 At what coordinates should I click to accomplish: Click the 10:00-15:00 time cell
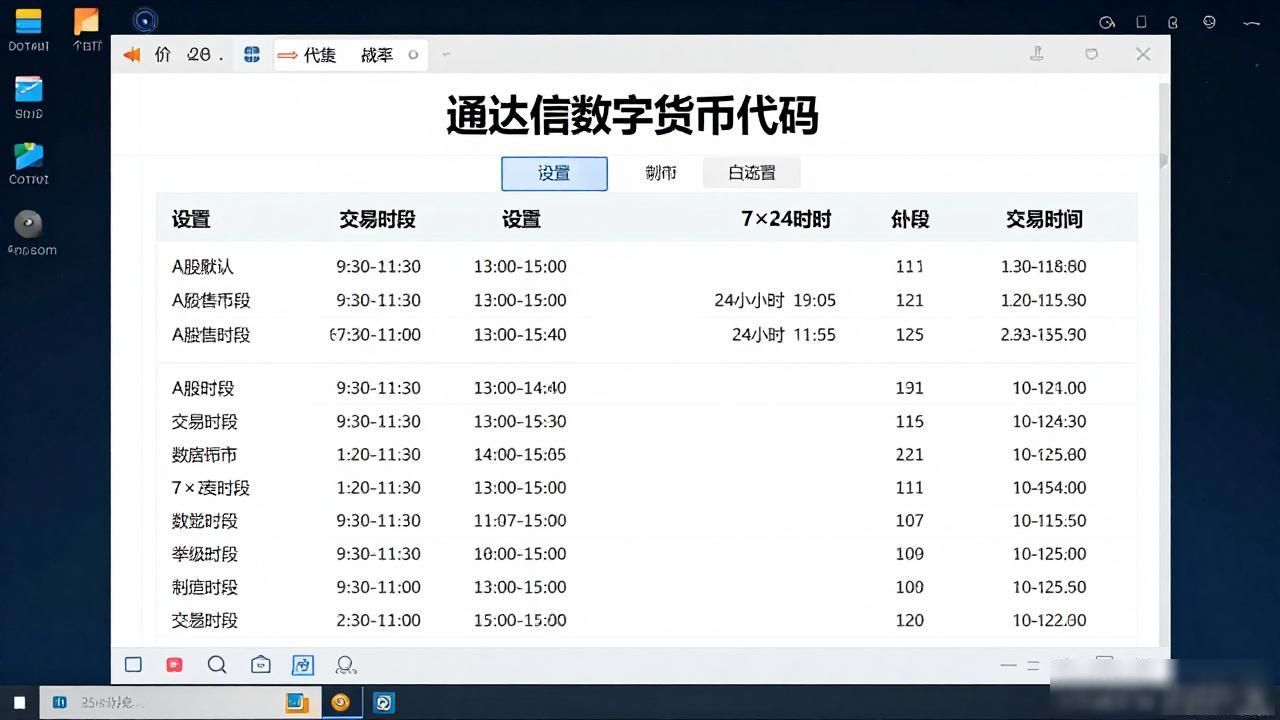click(520, 554)
